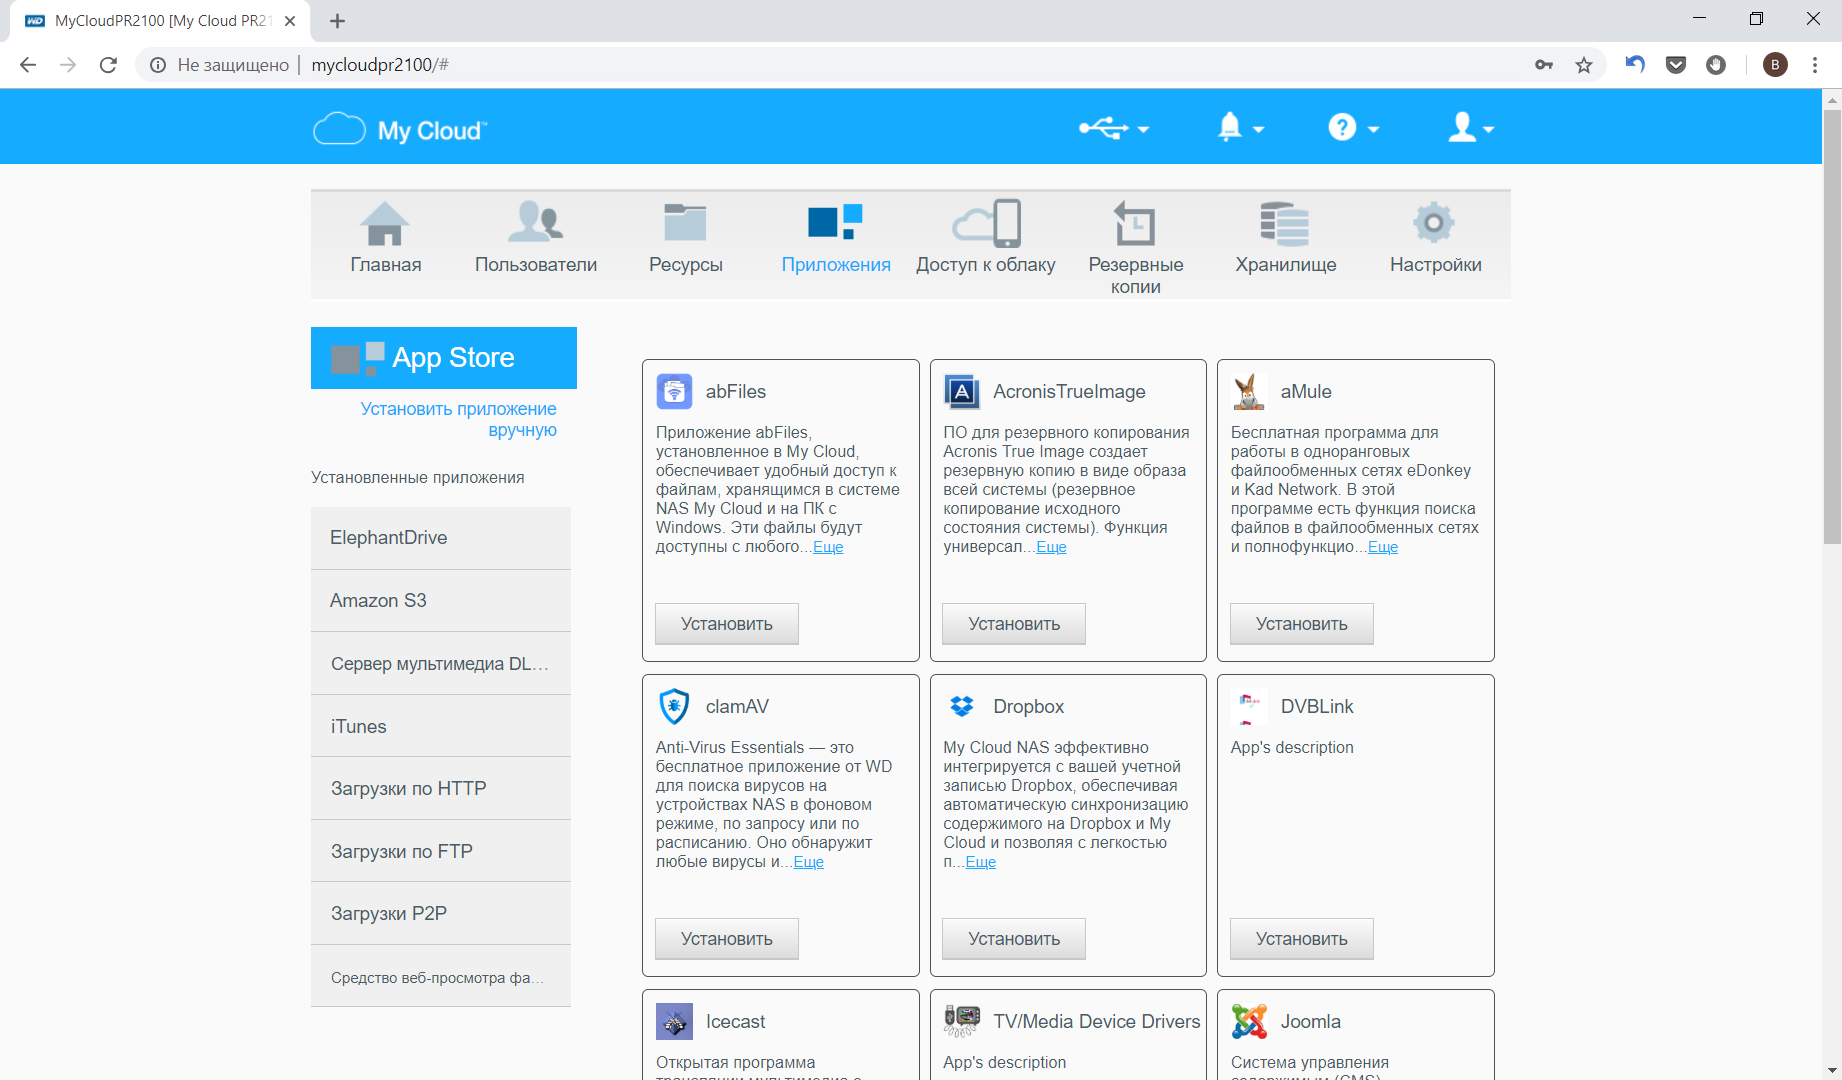Image resolution: width=1842 pixels, height=1080 pixels.
Task: Reload the current page
Action: tap(108, 65)
